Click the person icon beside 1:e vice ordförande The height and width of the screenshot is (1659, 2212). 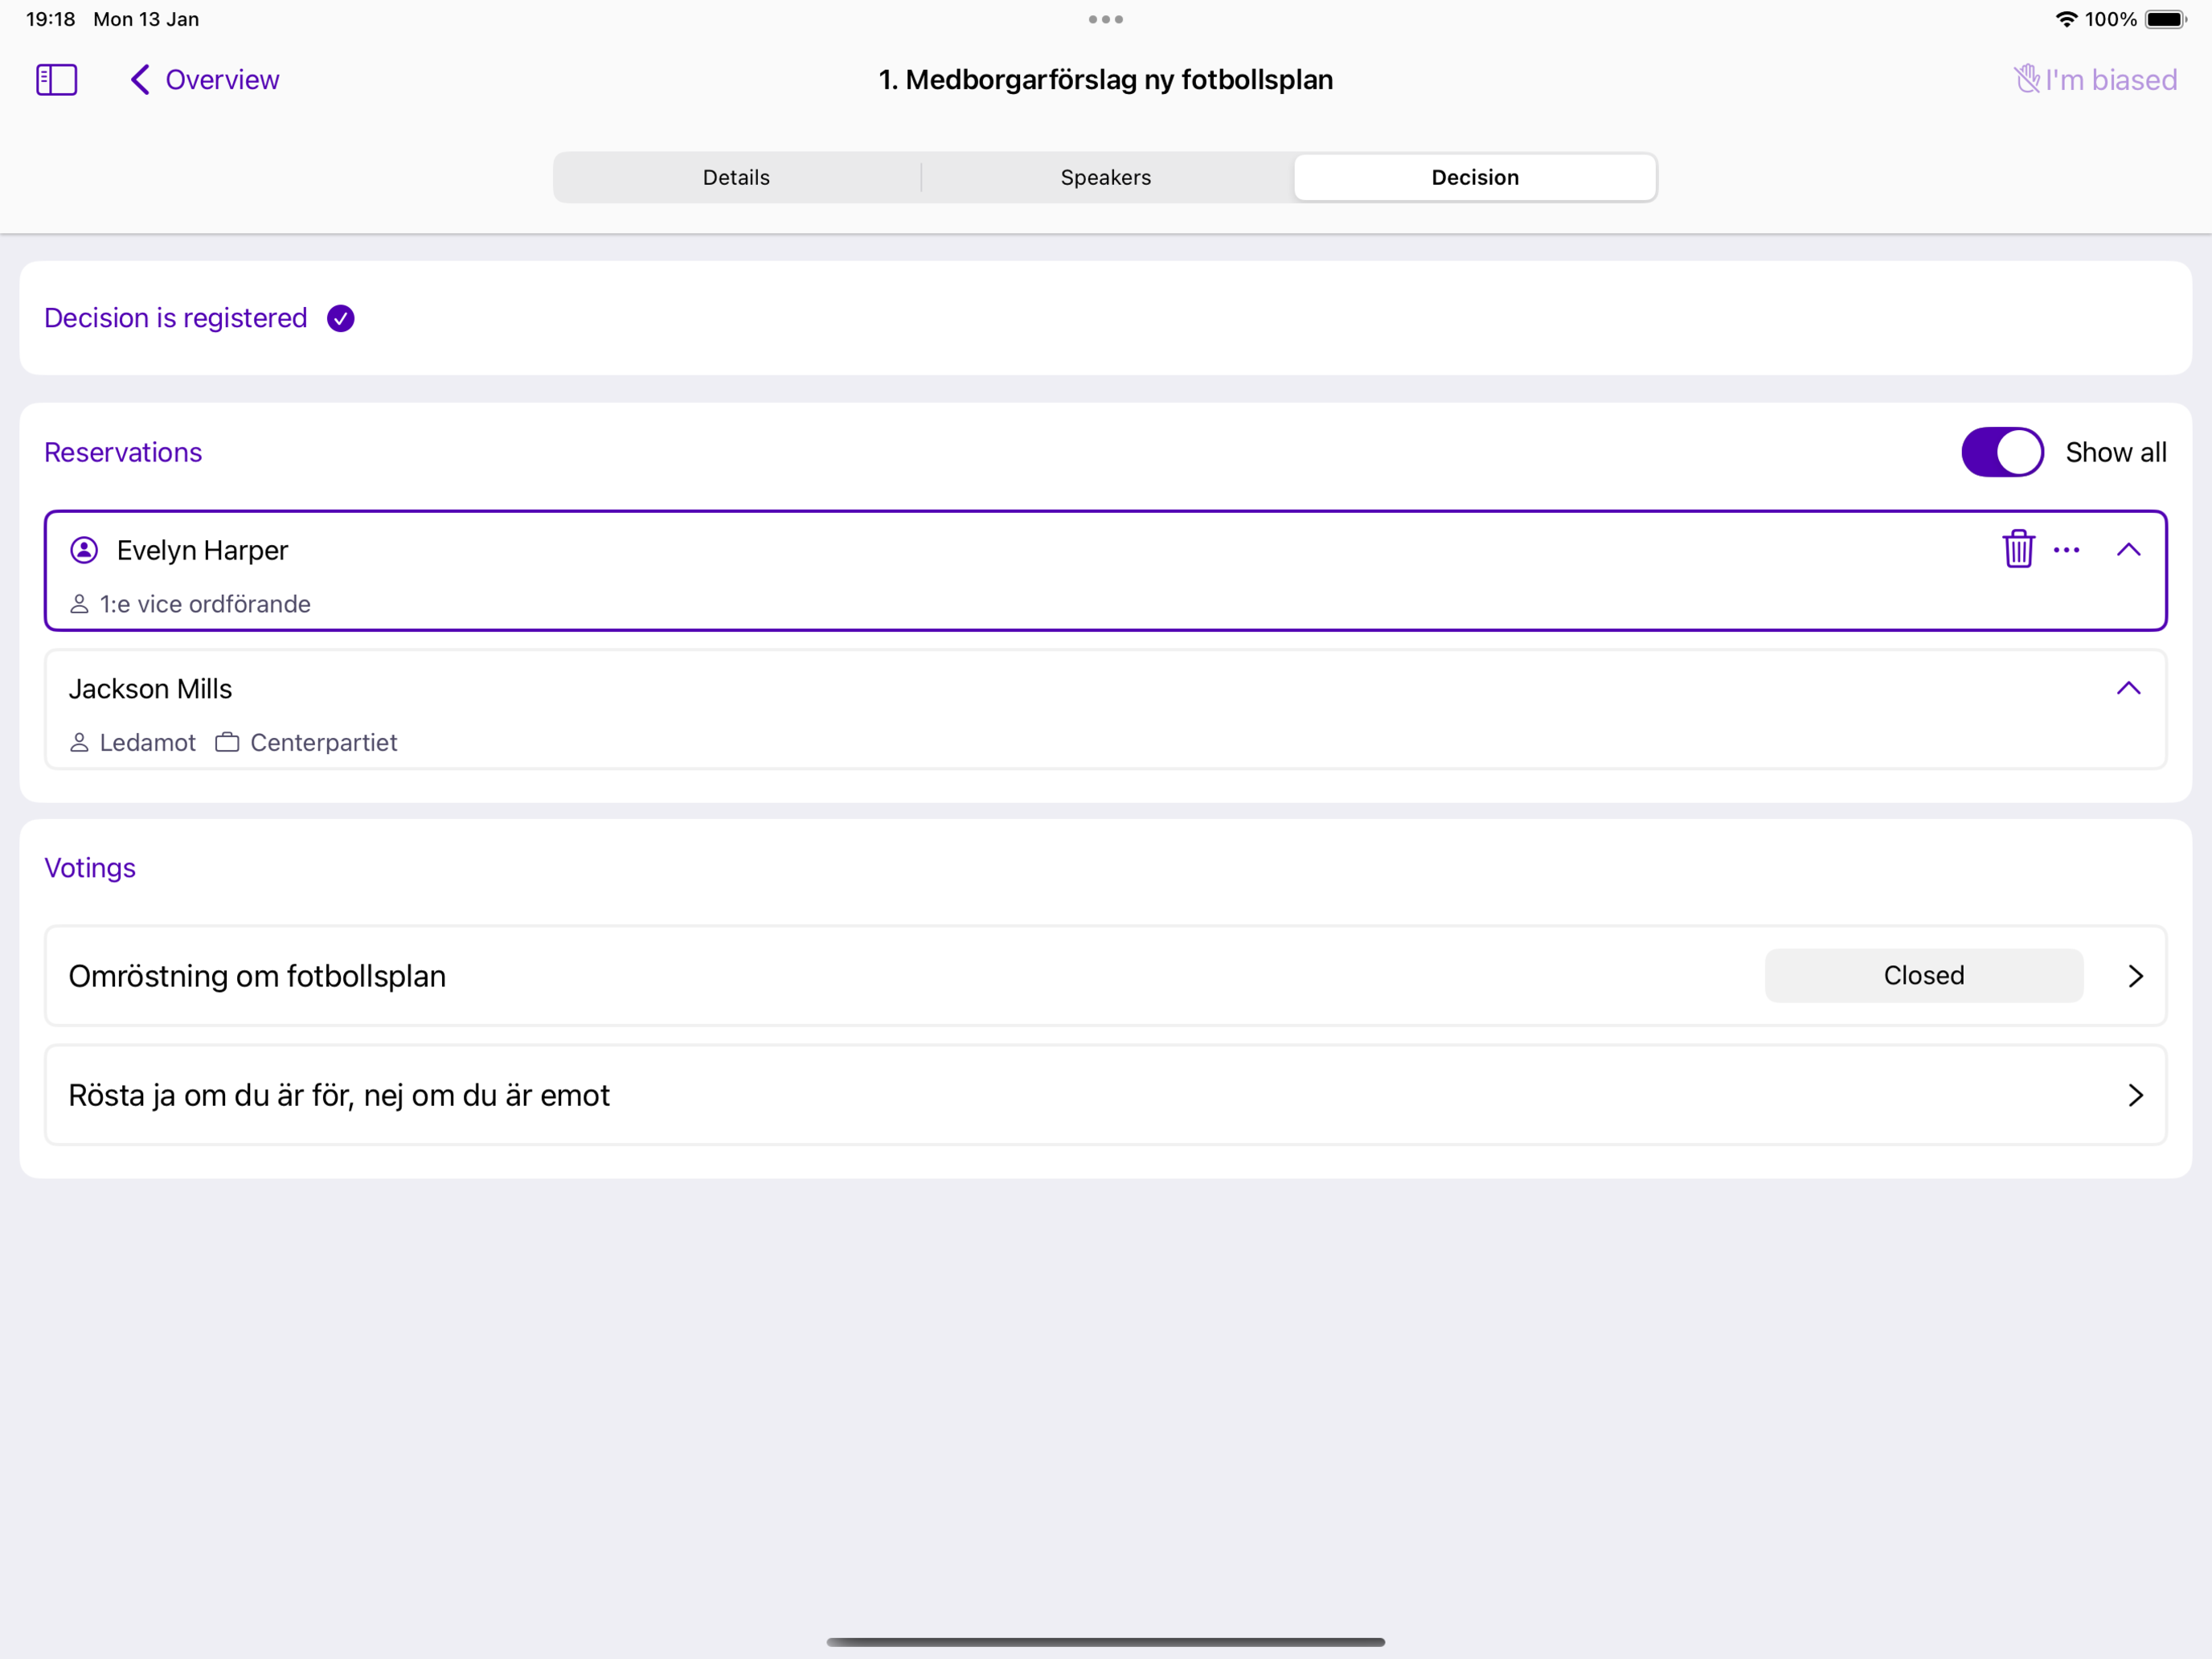tap(79, 604)
